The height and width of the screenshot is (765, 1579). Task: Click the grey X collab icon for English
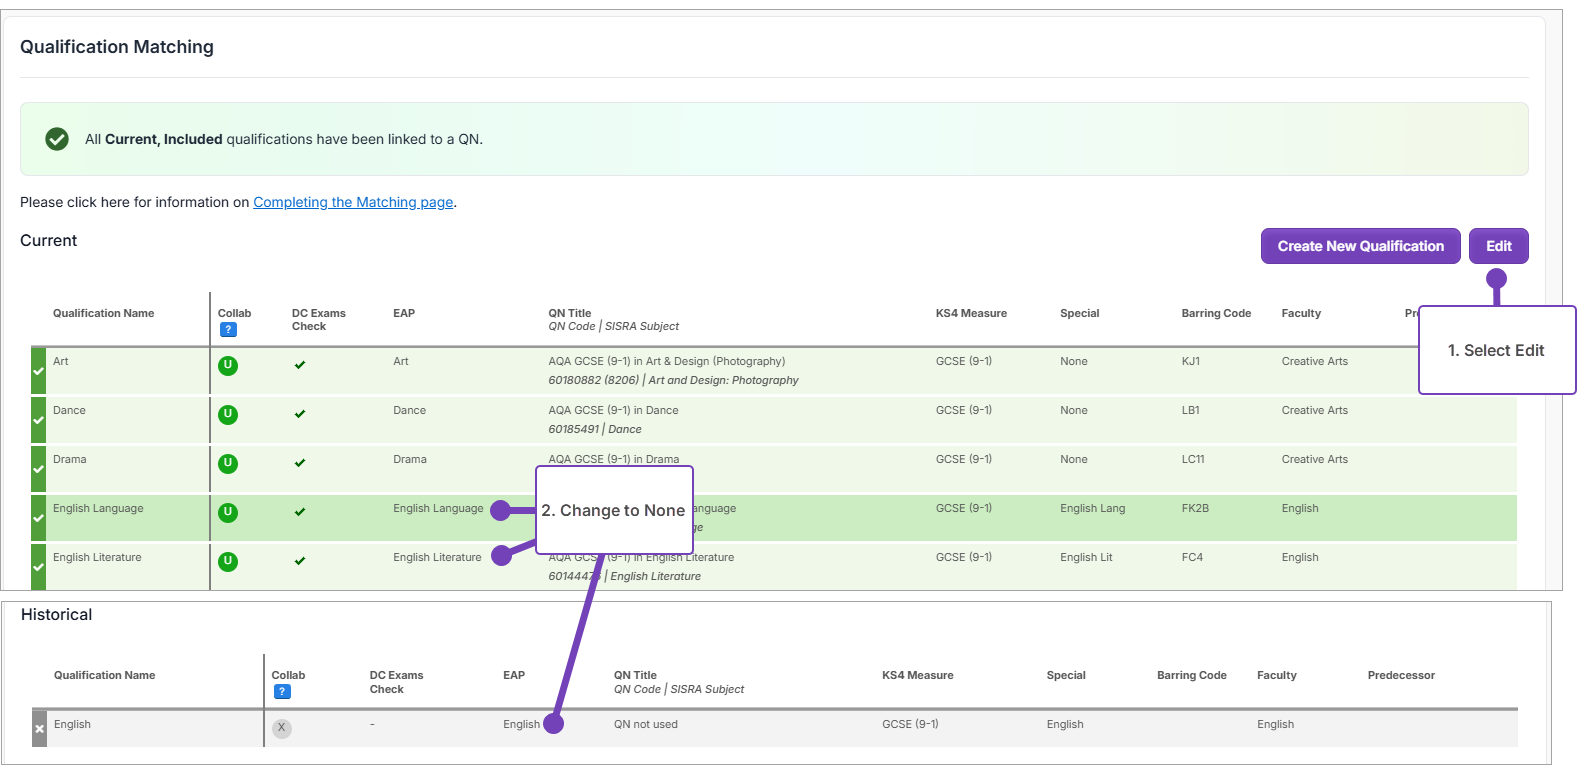pyautogui.click(x=282, y=729)
